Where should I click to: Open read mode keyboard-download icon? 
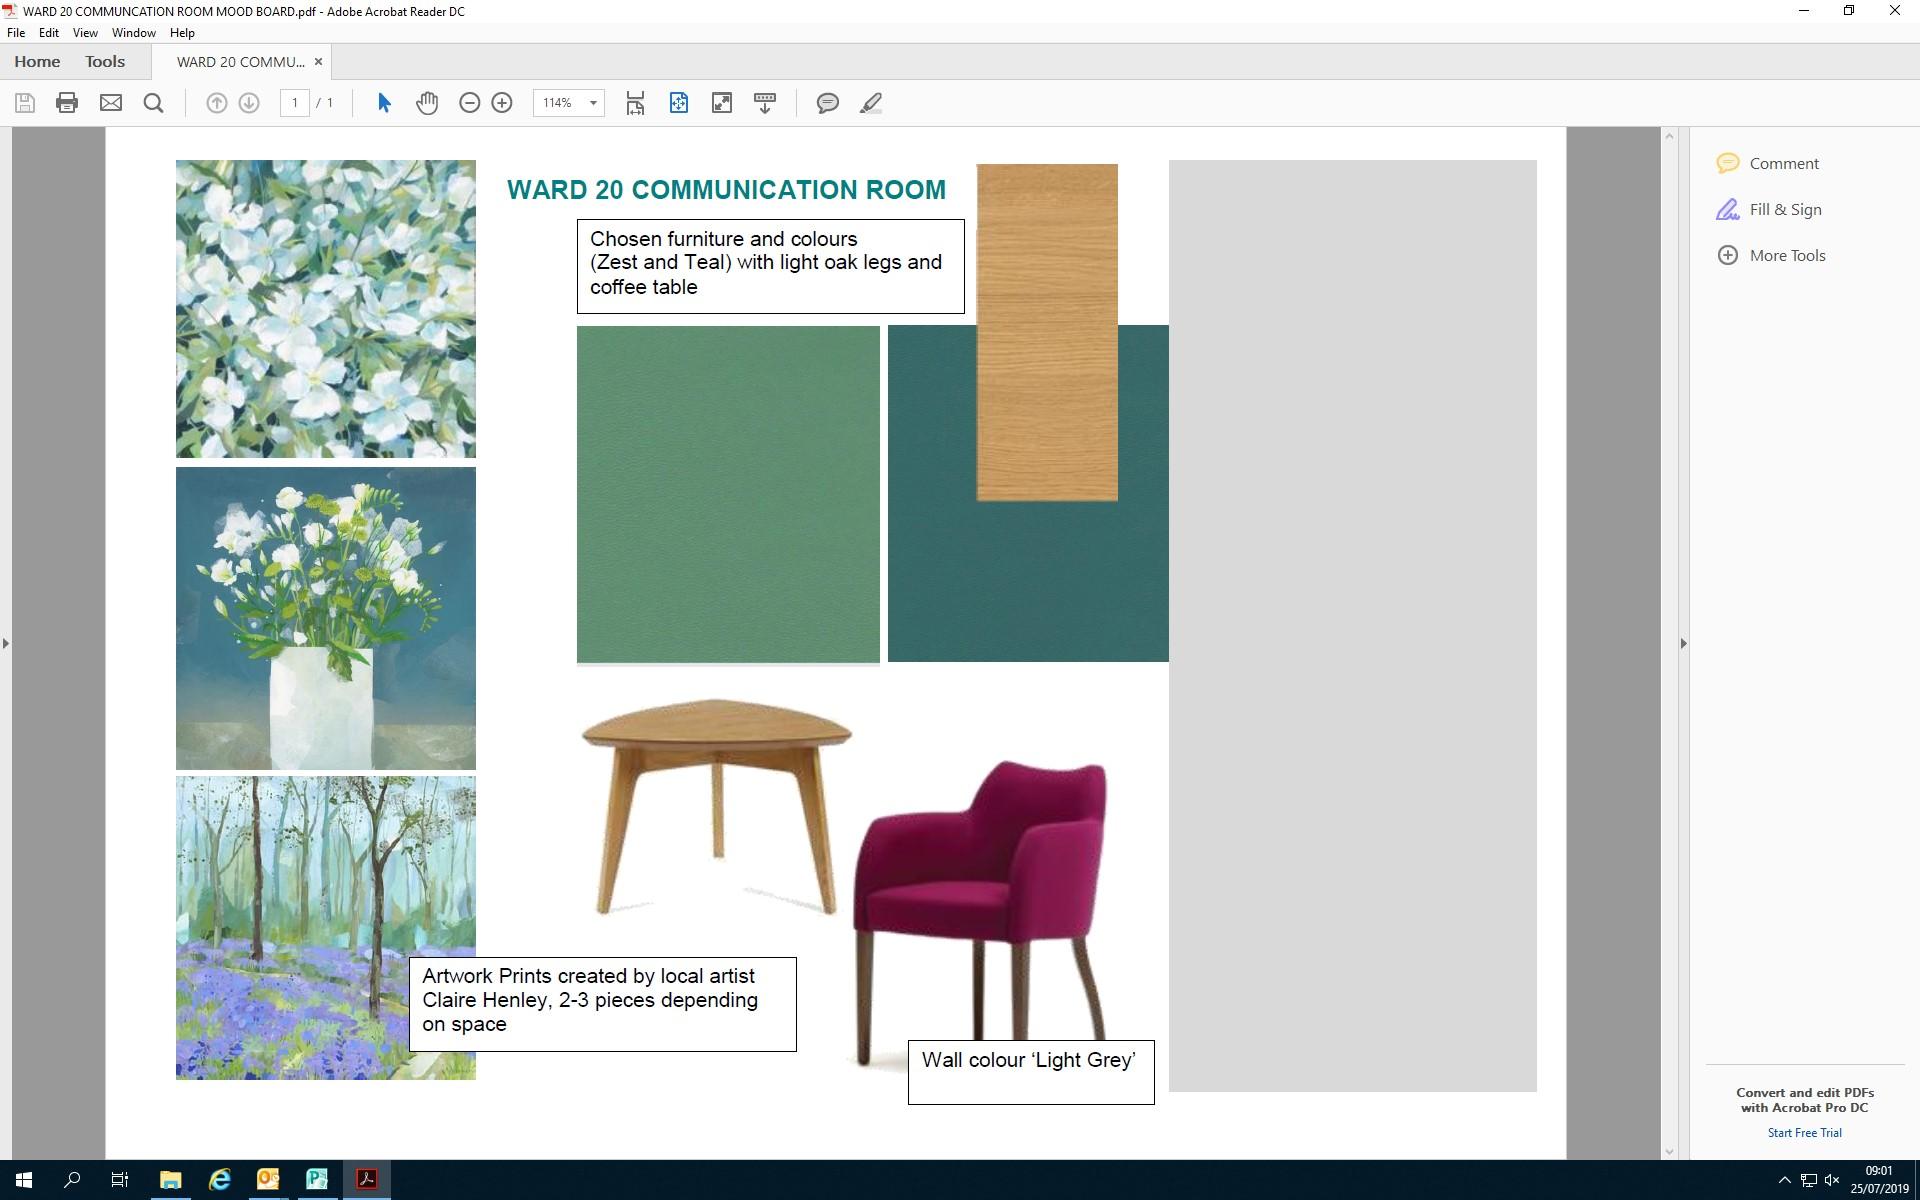pos(765,103)
